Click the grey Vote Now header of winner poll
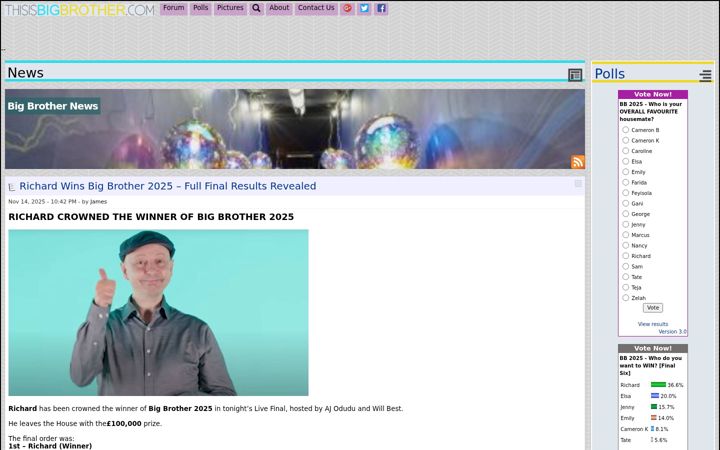This screenshot has width=720, height=450. point(653,348)
